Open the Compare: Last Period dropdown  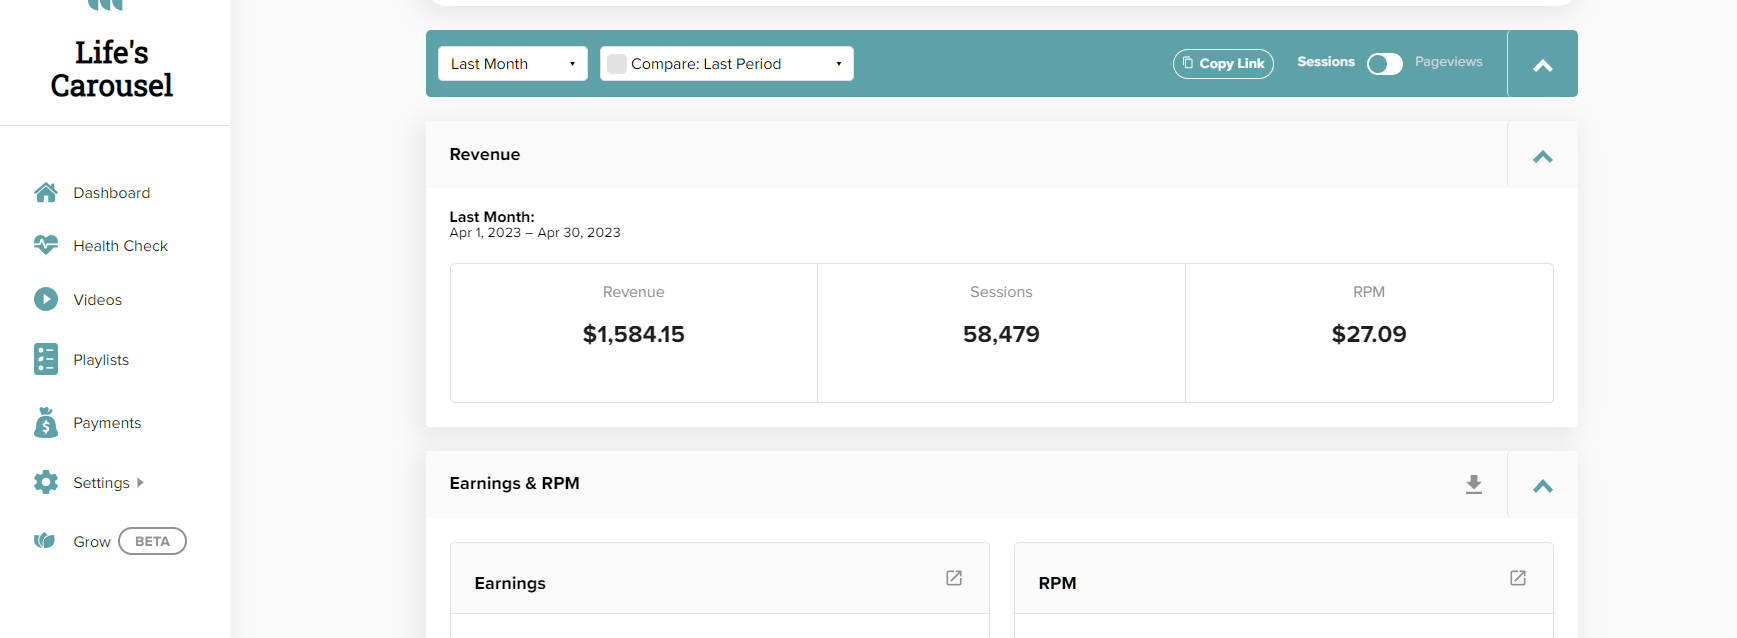point(727,64)
